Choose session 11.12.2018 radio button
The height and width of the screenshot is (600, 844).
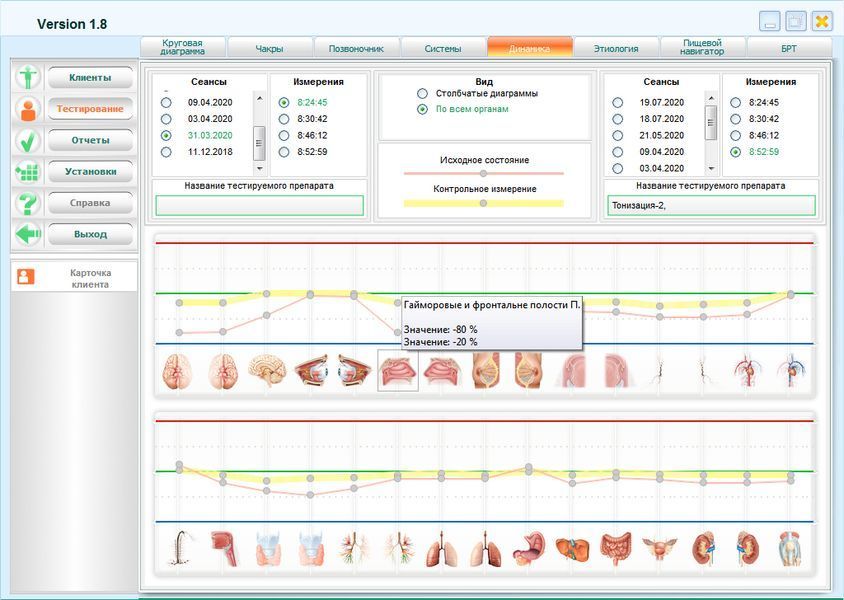(166, 152)
